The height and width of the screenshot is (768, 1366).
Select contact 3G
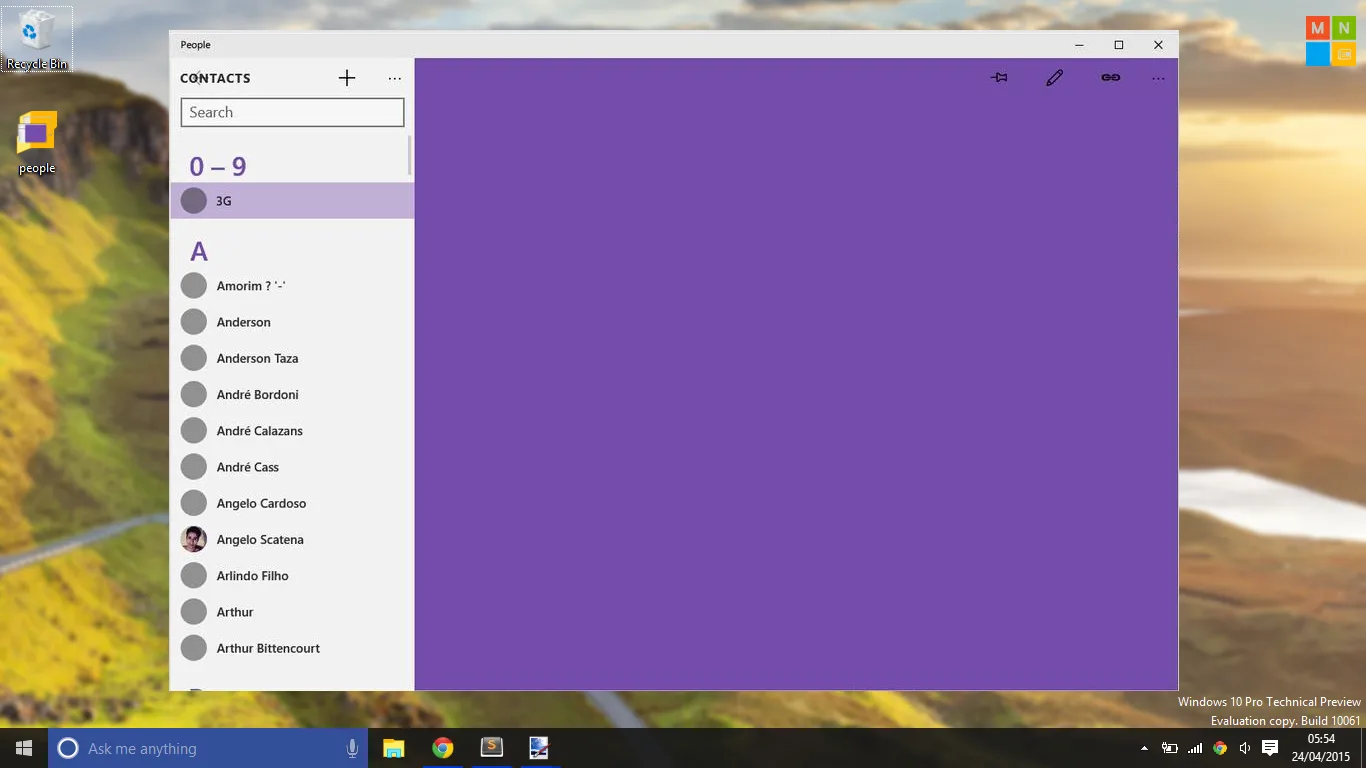pyautogui.click(x=292, y=200)
